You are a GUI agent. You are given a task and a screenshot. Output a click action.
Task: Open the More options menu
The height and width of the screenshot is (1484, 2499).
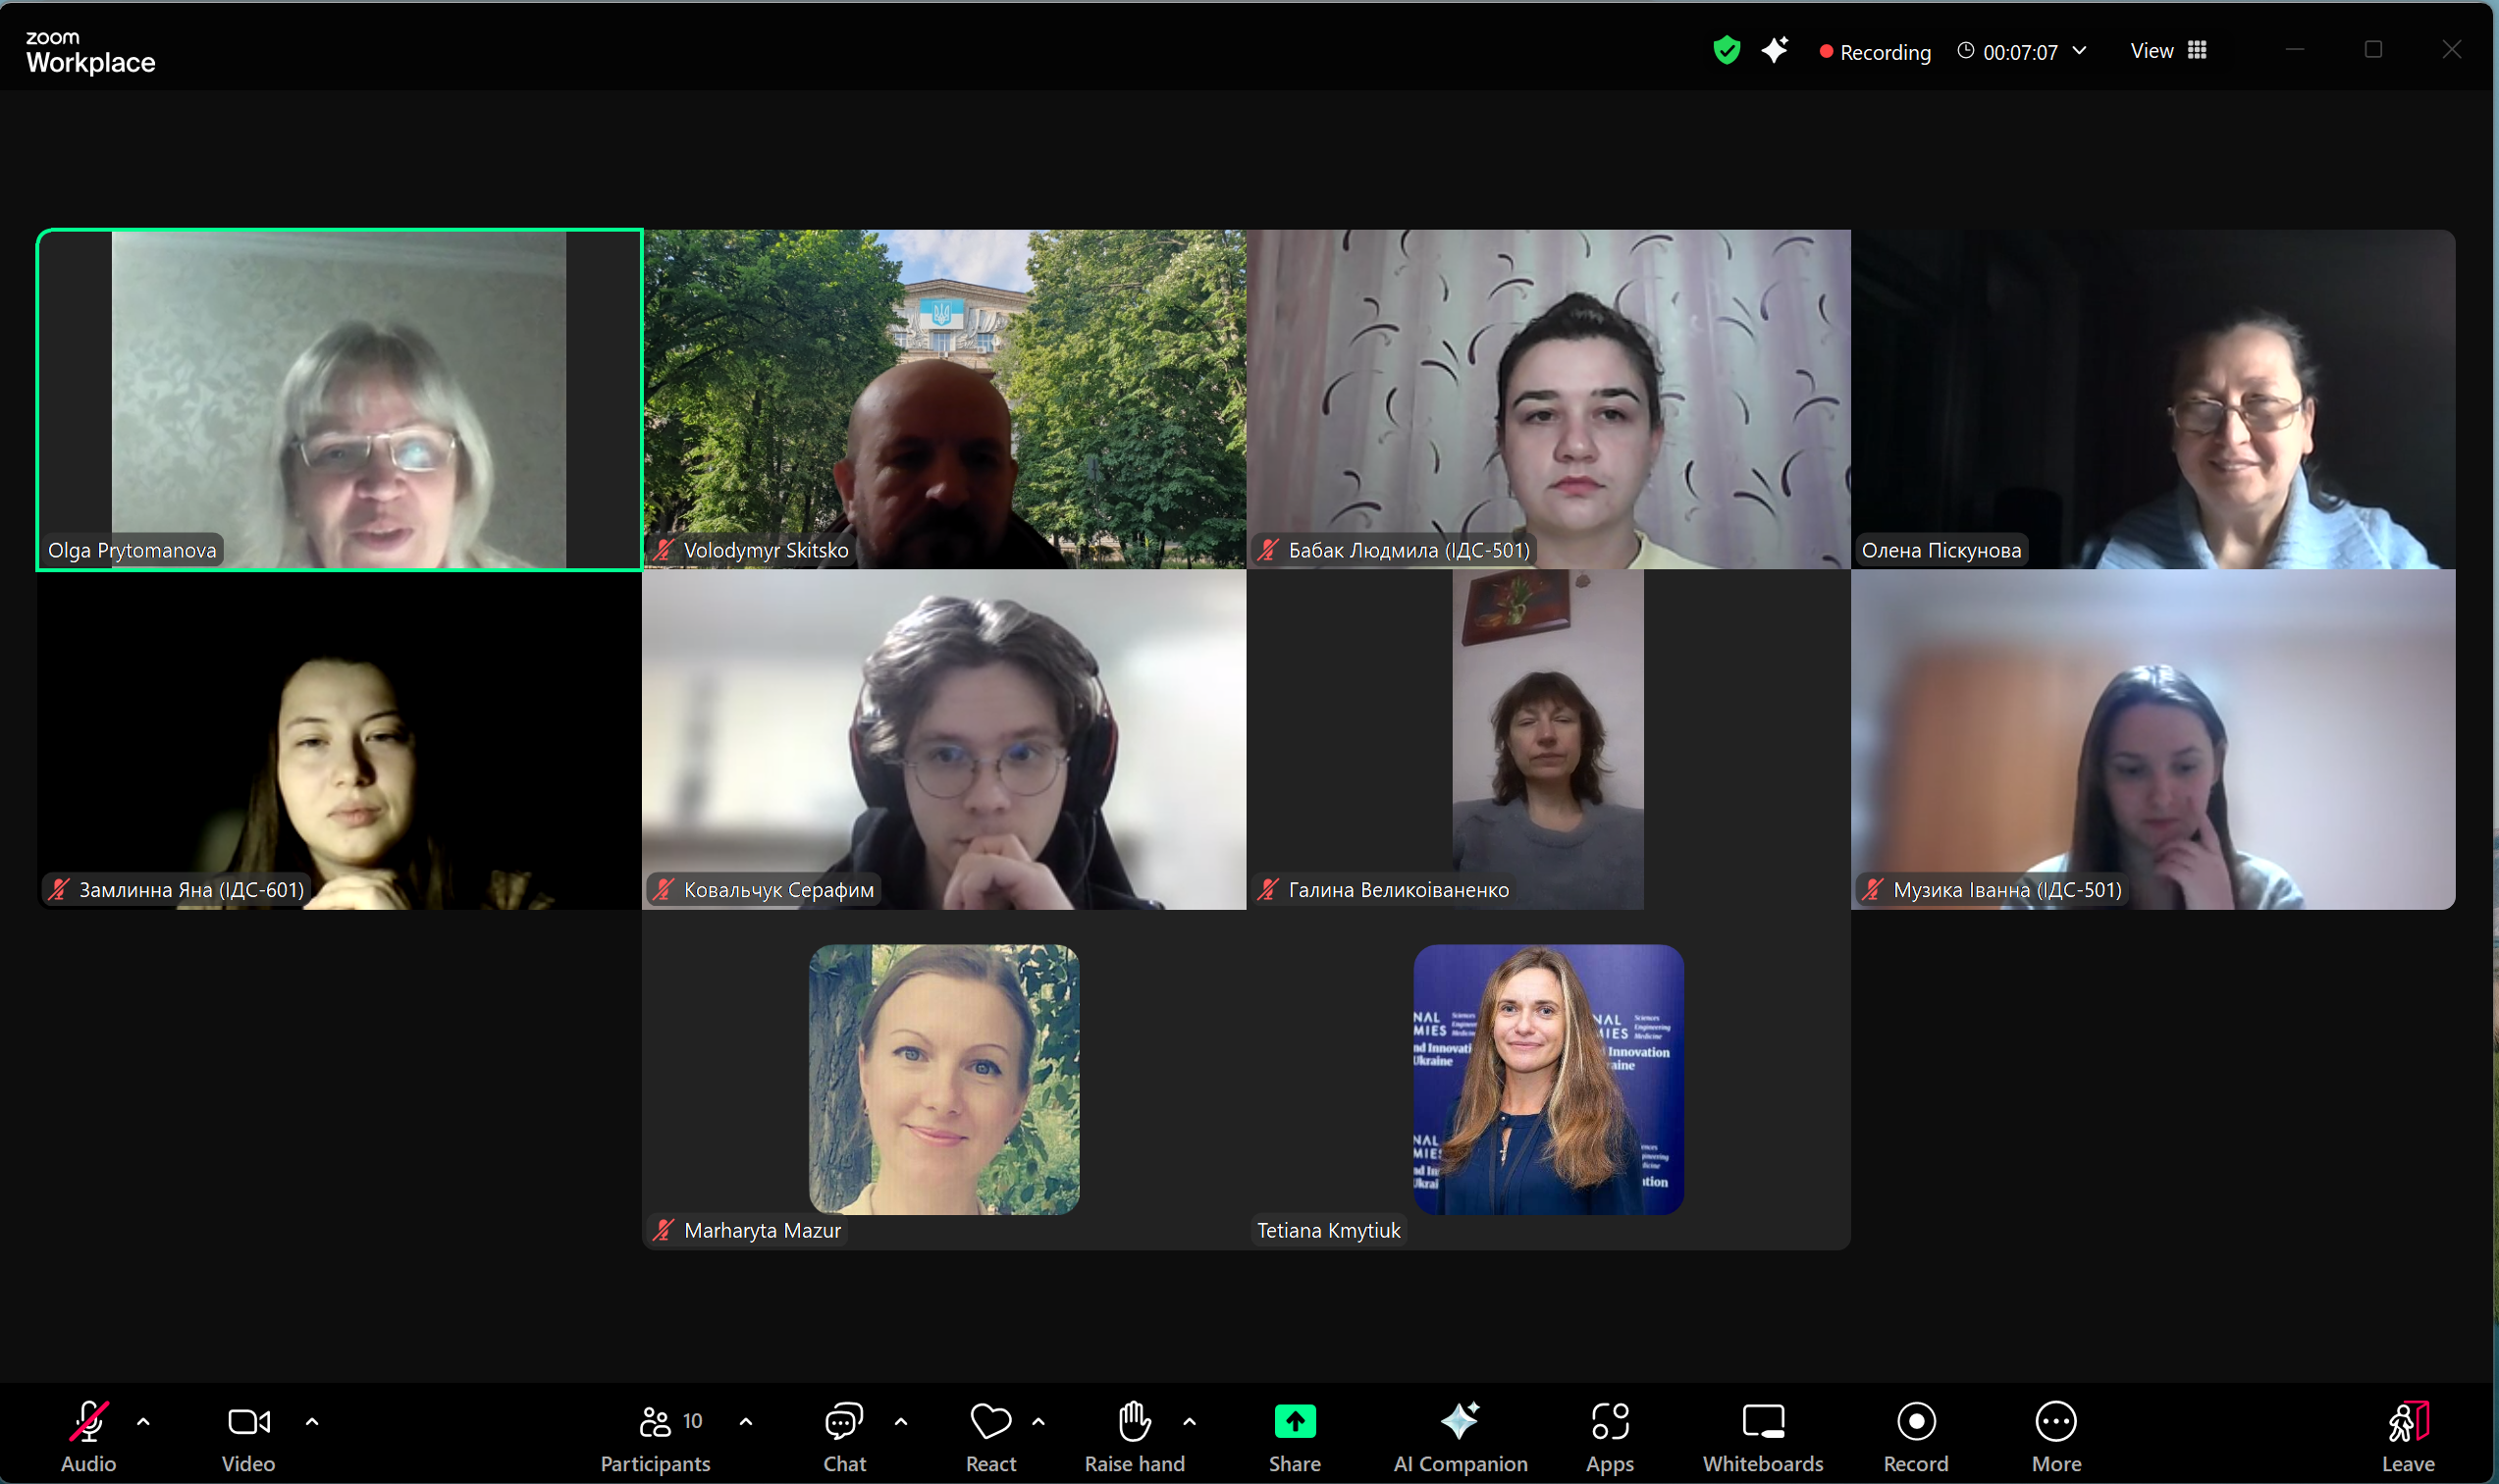tap(2055, 1435)
